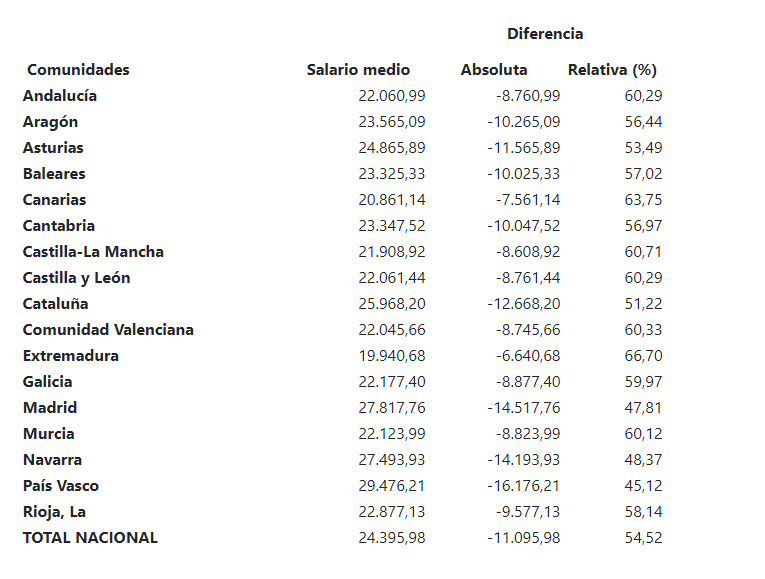The width and height of the screenshot is (765, 579).
Task: Select the TOTAL NACIONAL row label
Action: pos(90,538)
